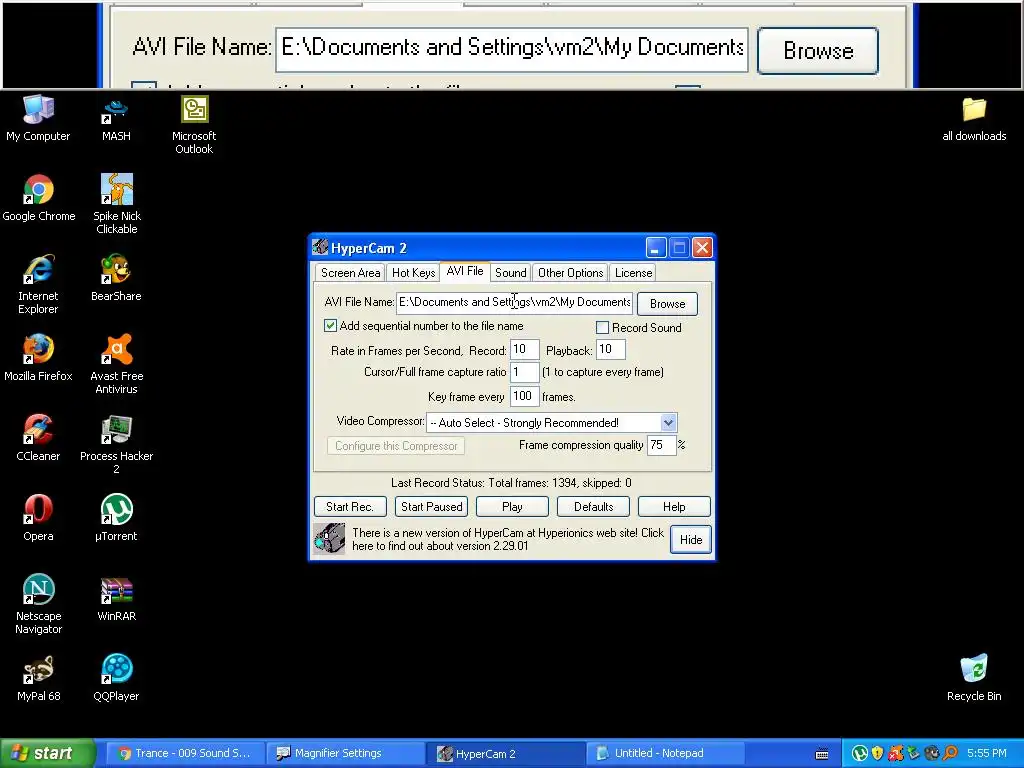Image resolution: width=1024 pixels, height=768 pixels.
Task: Click the Cursor/Full frame capture ratio field
Action: coord(524,372)
